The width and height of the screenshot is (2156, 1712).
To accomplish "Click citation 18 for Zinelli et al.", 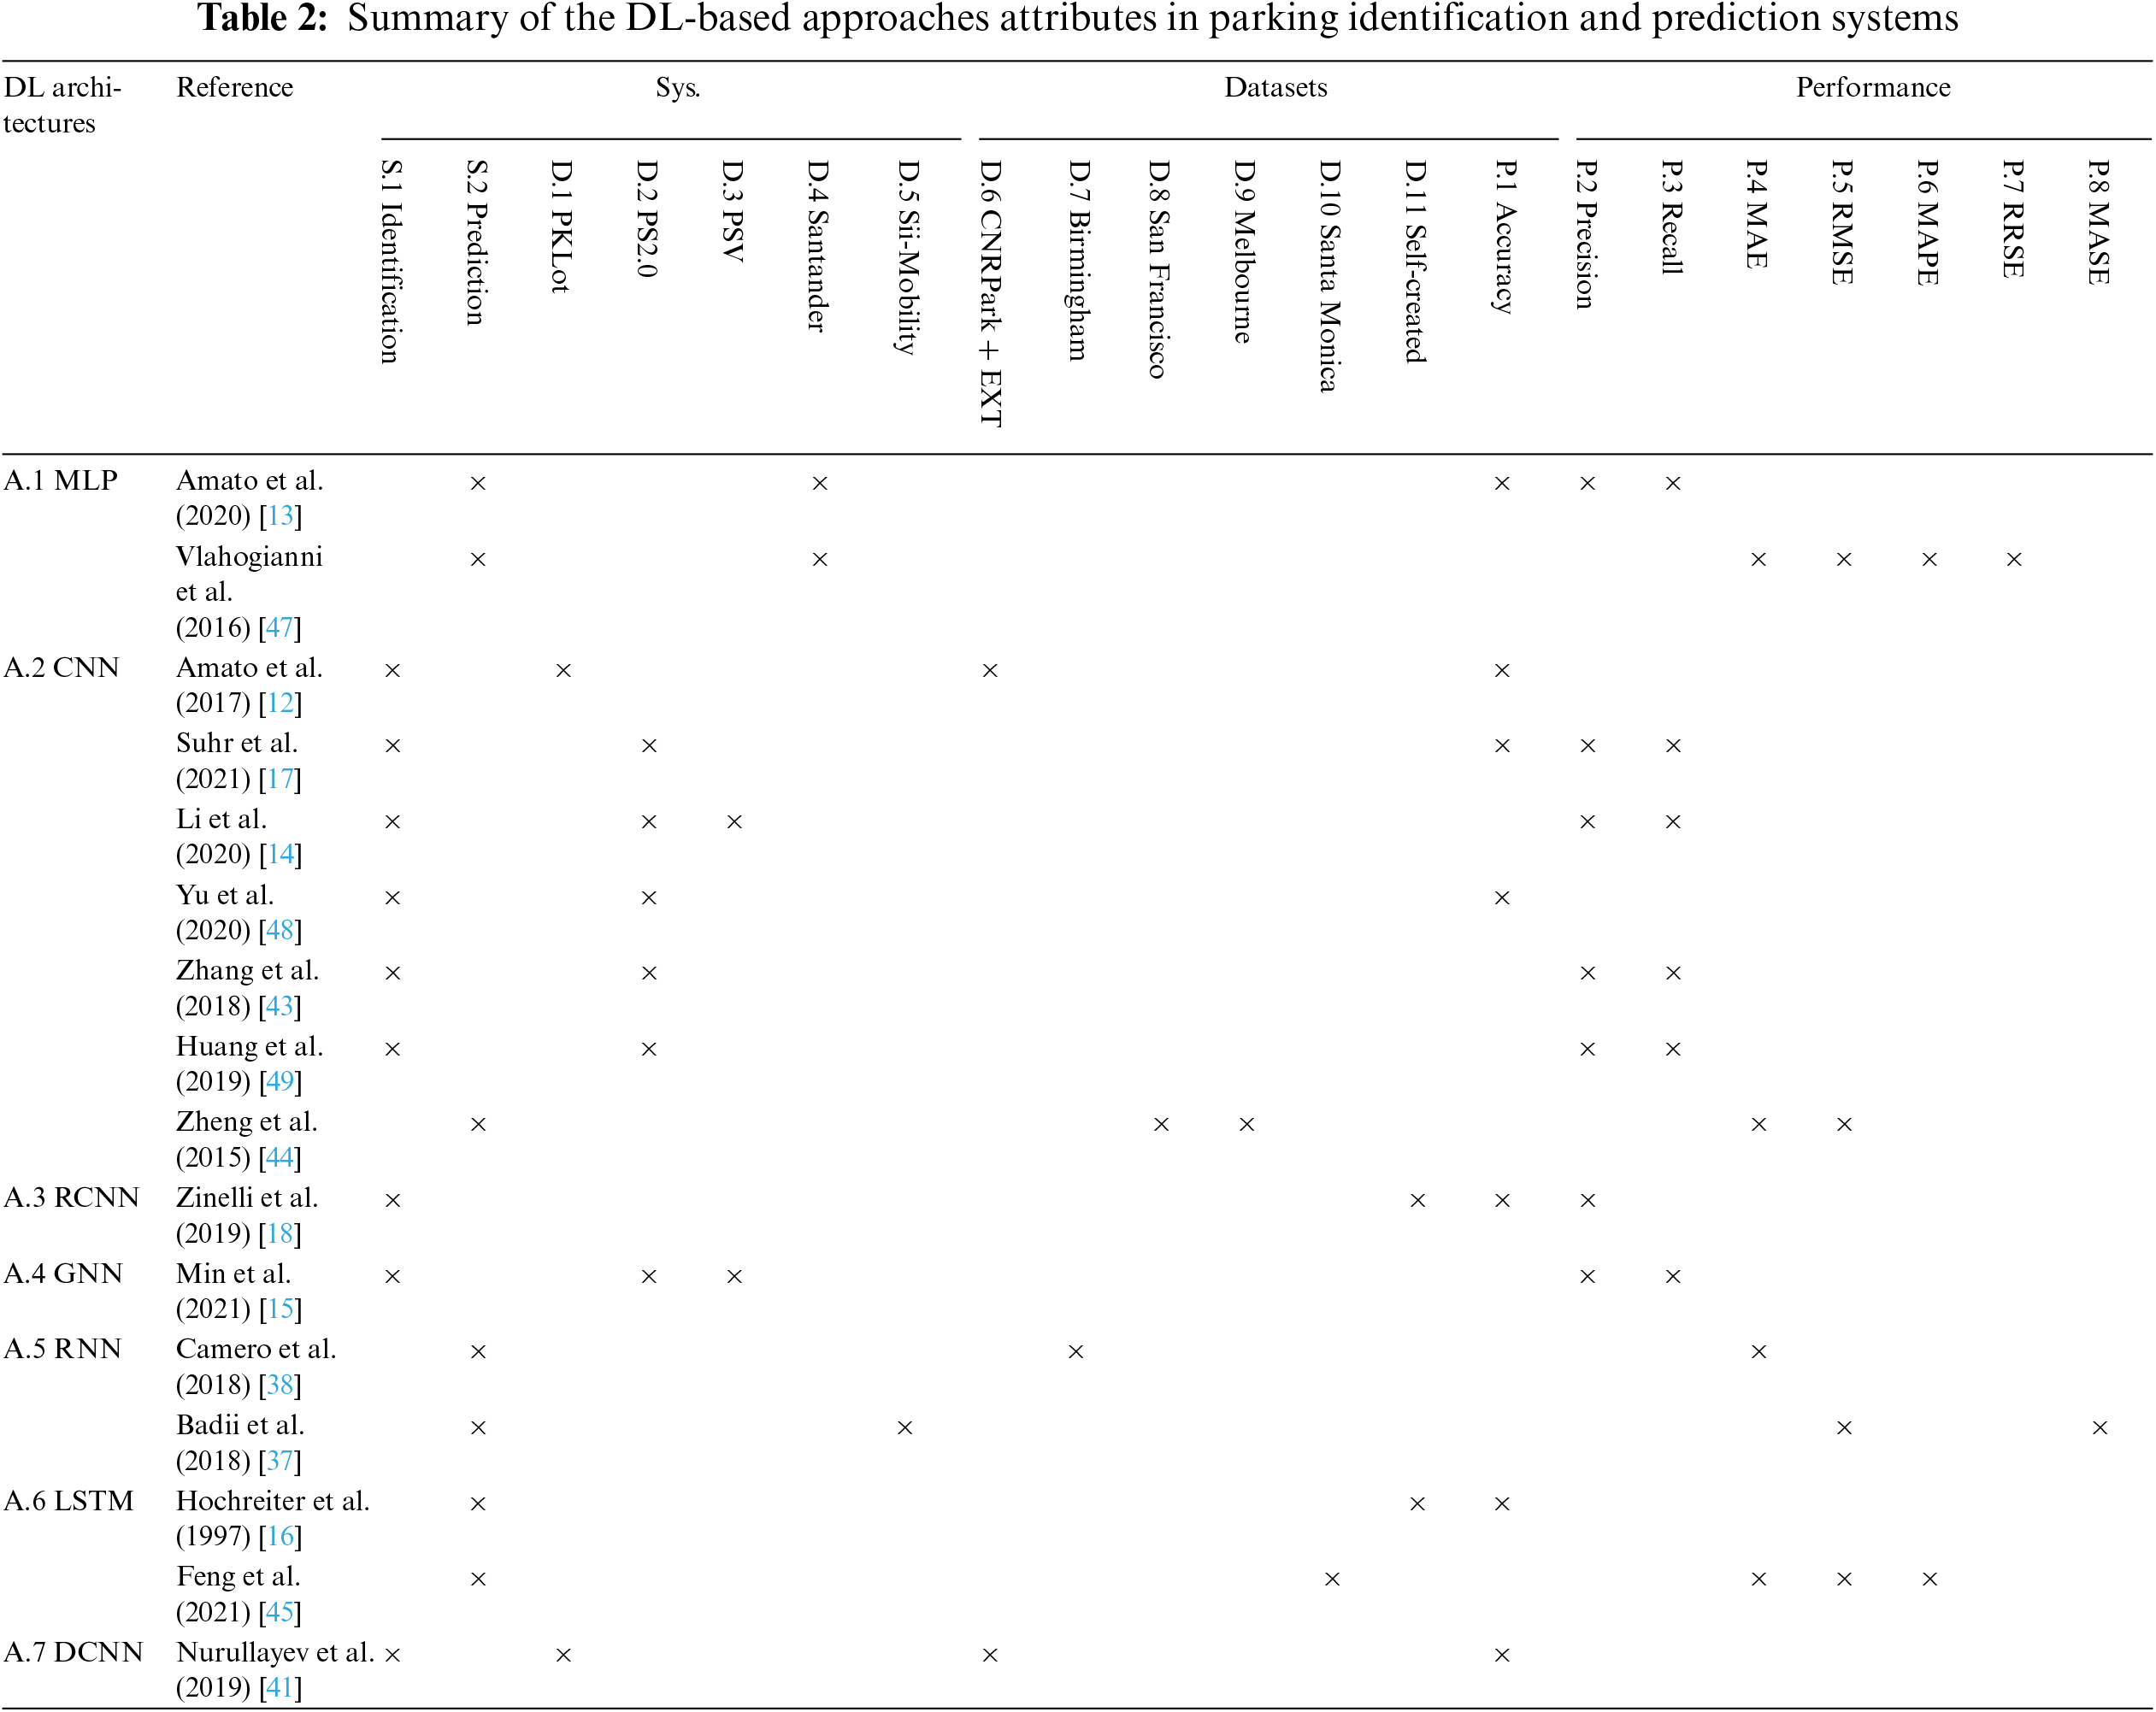I will [280, 1234].
